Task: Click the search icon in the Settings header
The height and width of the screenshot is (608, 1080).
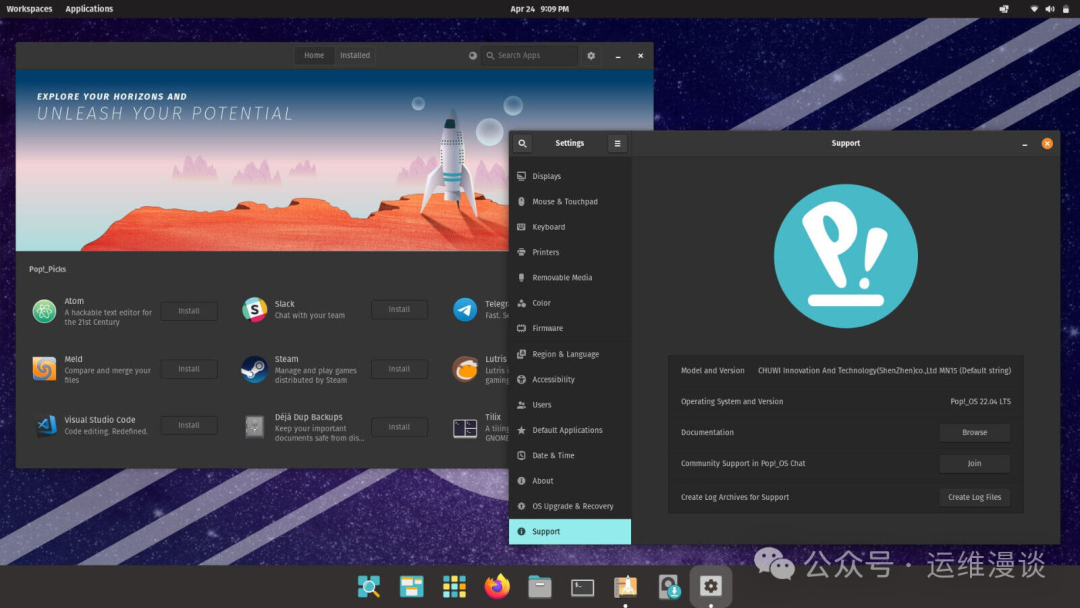Action: tap(522, 143)
